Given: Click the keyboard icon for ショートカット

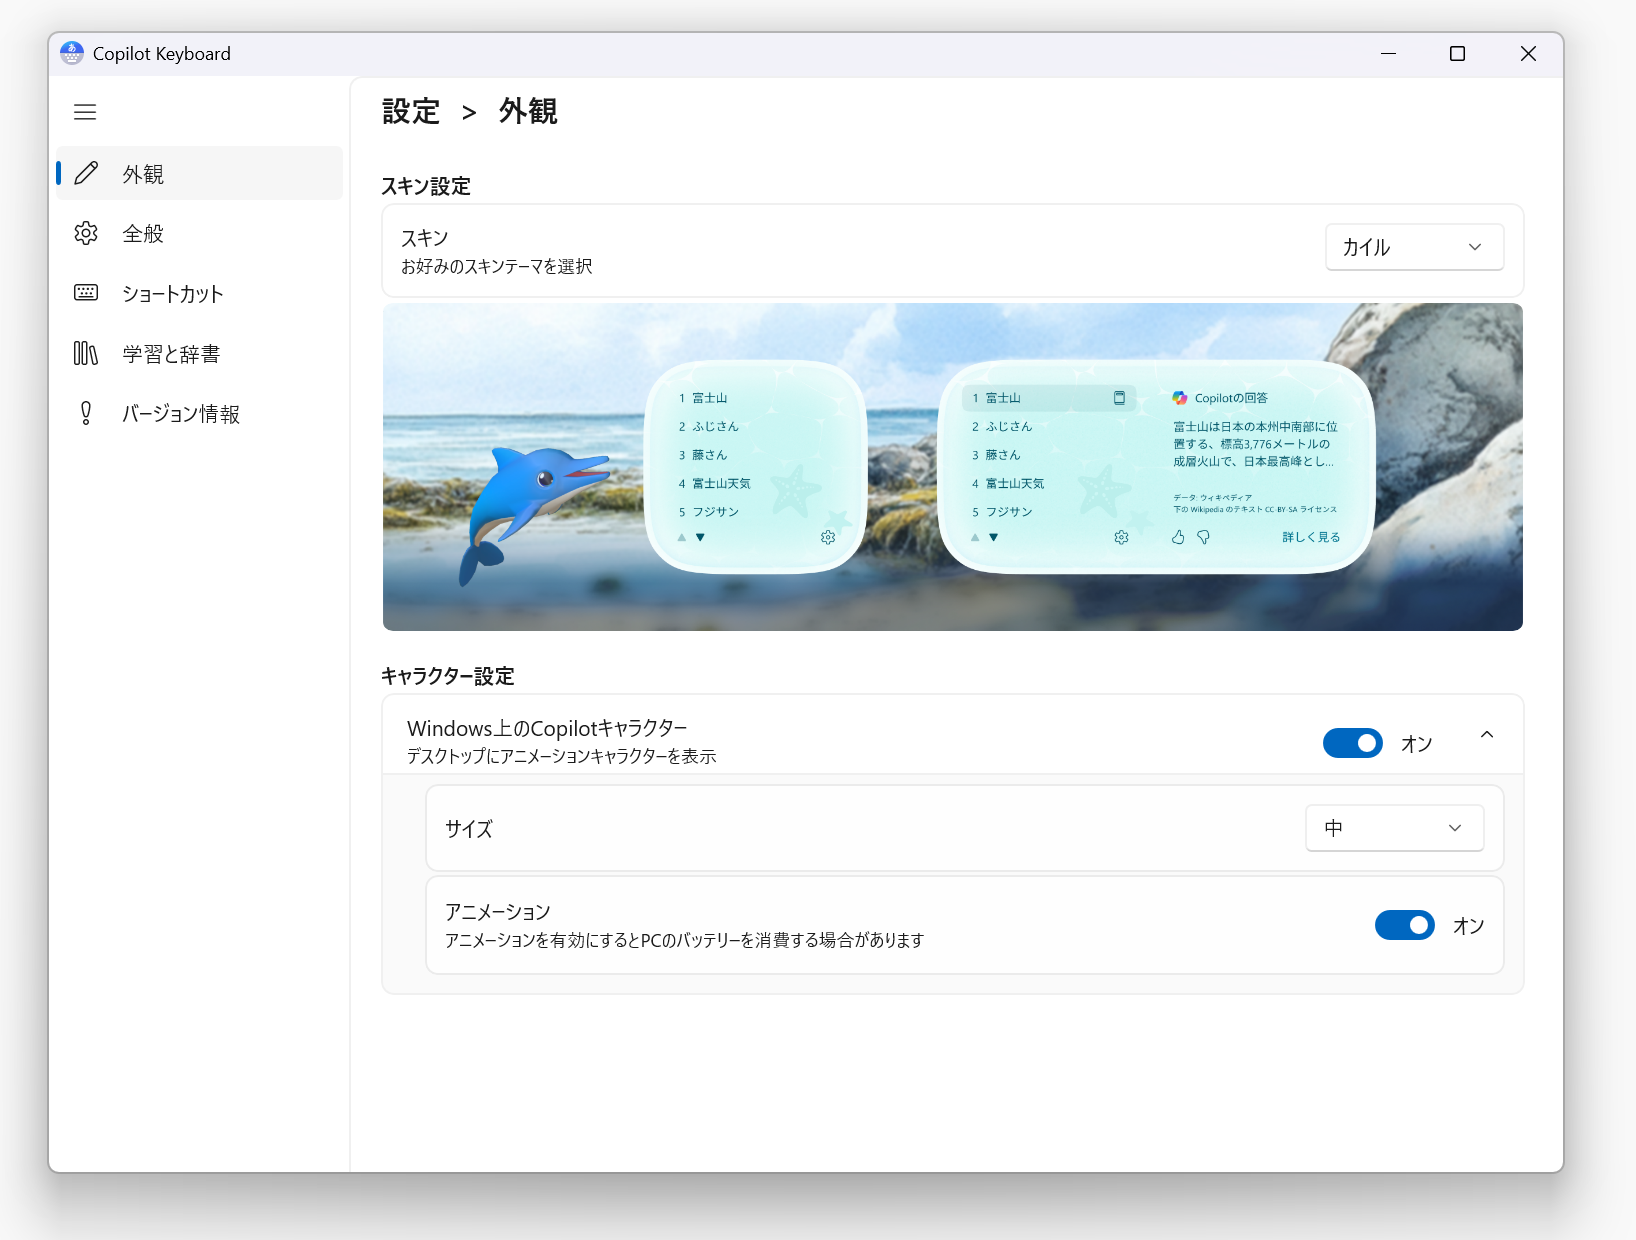Looking at the screenshot, I should pos(86,293).
